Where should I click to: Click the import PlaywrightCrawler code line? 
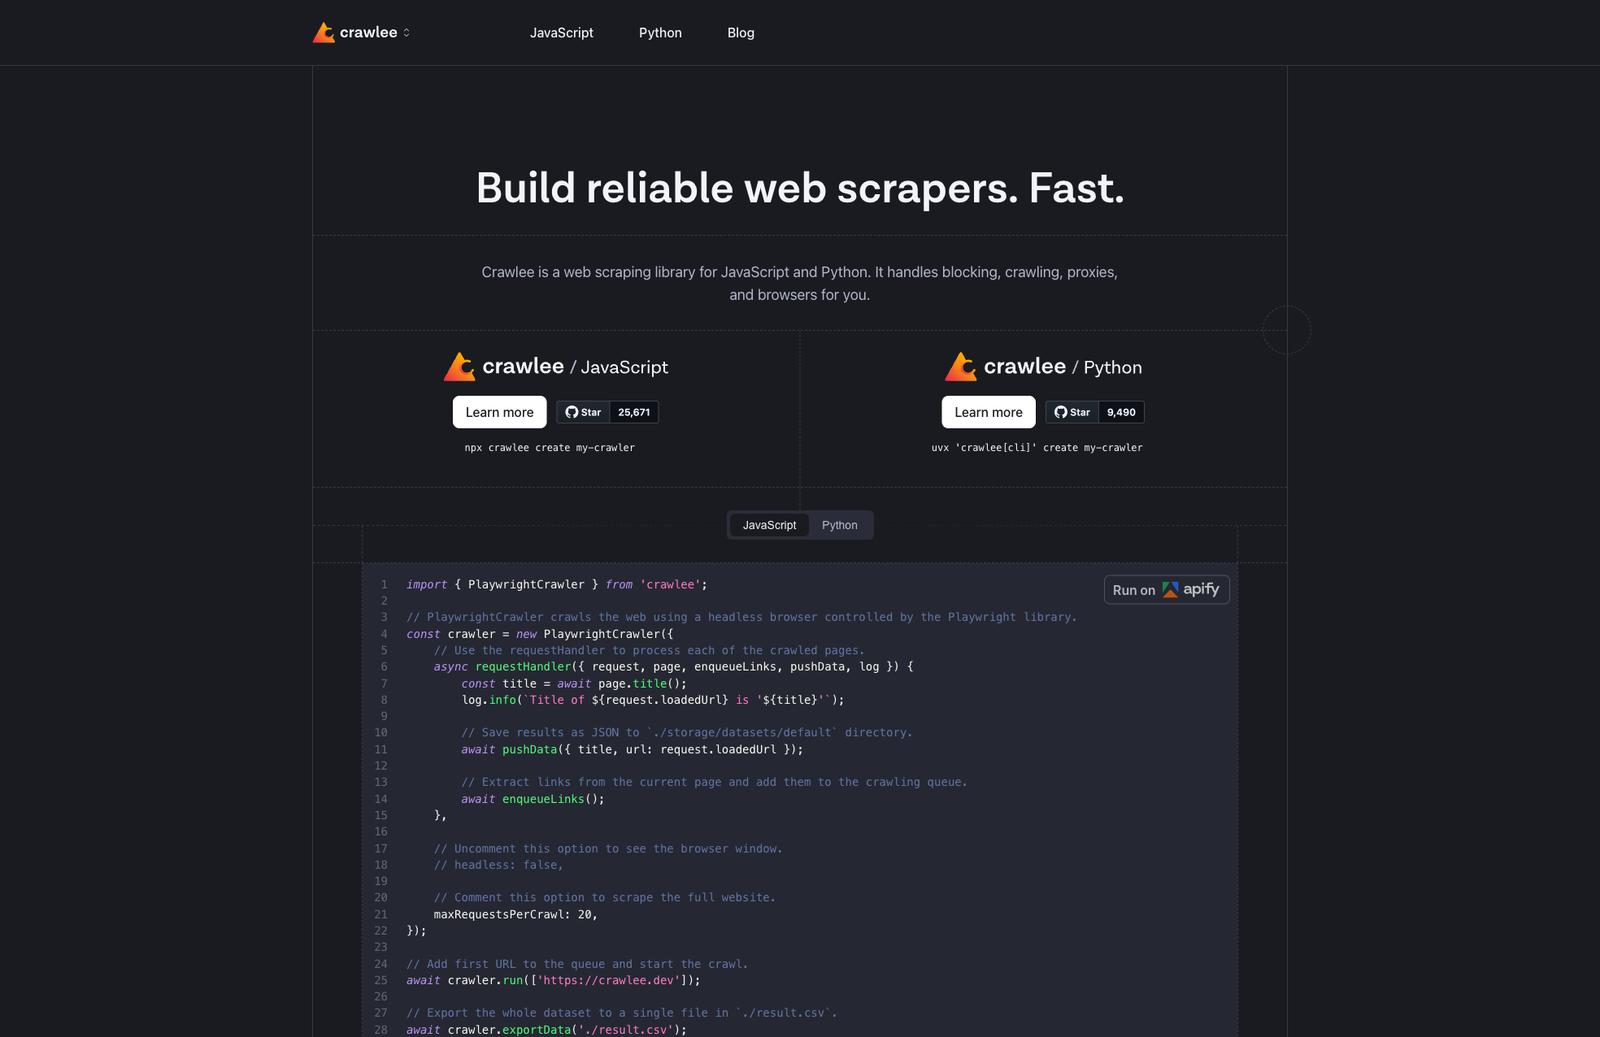557,584
